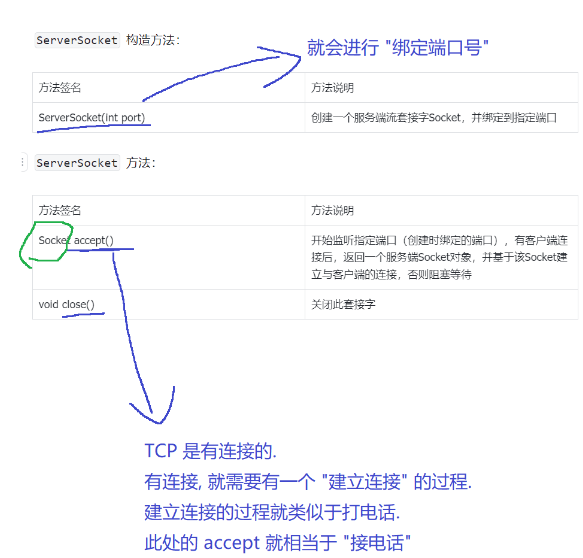Click the block drag handle beside ServerSocket 方法
Image resolution: width=583 pixels, height=558 pixels.
click(23, 162)
